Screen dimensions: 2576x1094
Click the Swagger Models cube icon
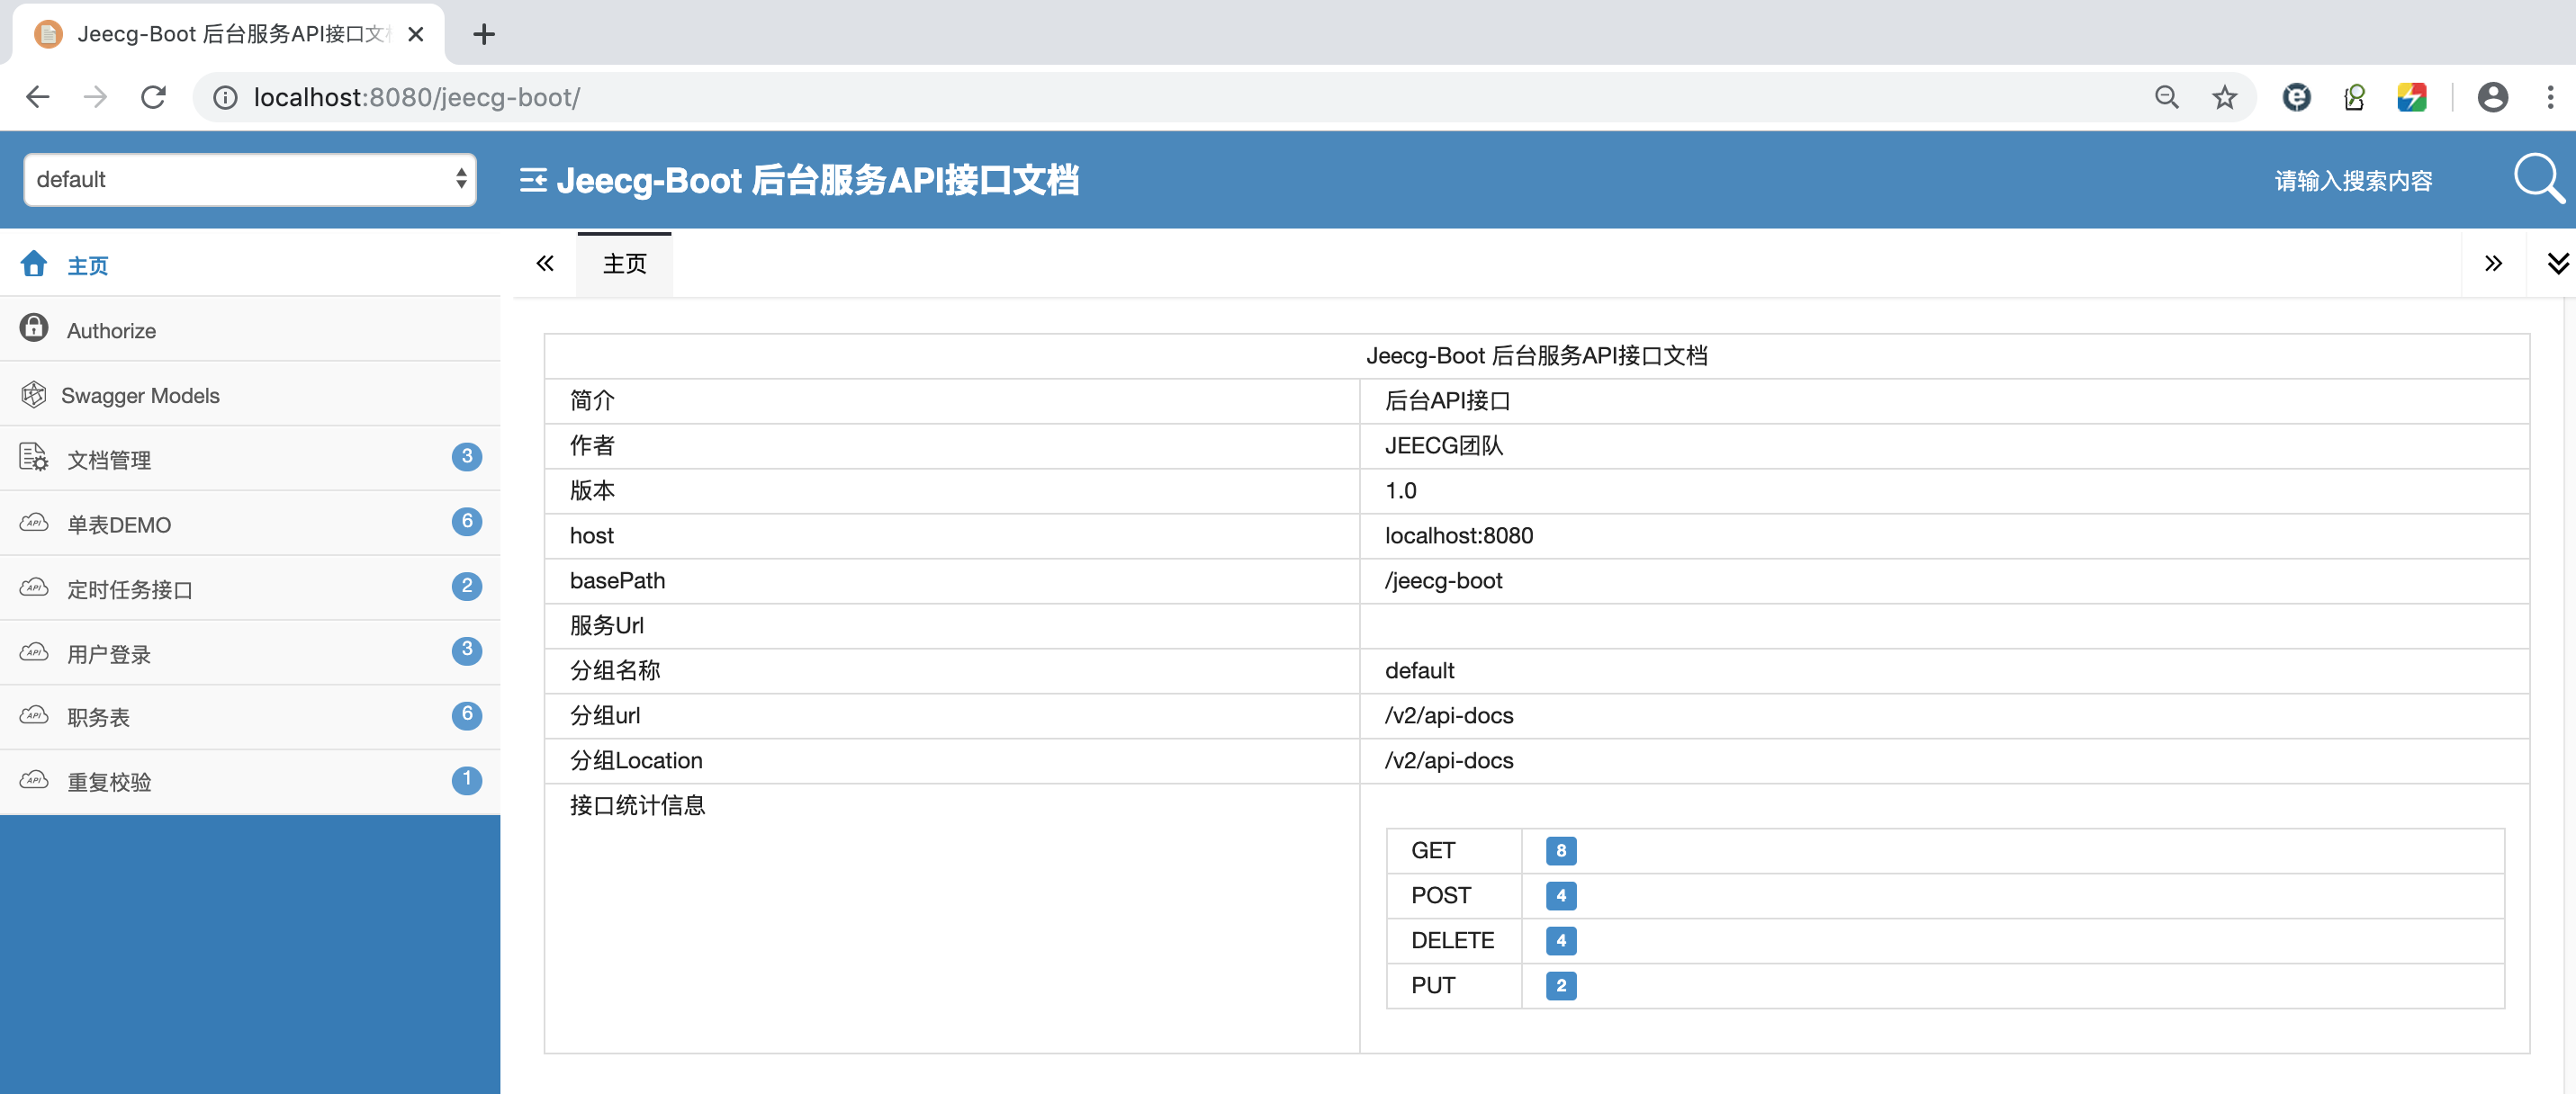pos(34,395)
